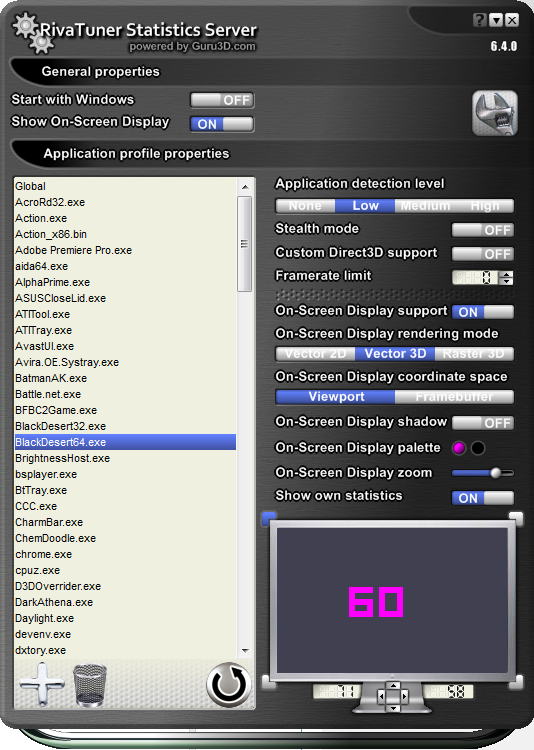Viewport: 534px width, 750px height.
Task: Increase Framerate limit with up stepper
Action: 506,274
